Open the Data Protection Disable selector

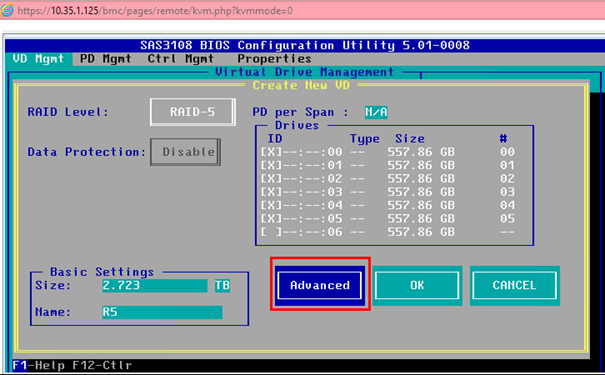[x=186, y=152]
